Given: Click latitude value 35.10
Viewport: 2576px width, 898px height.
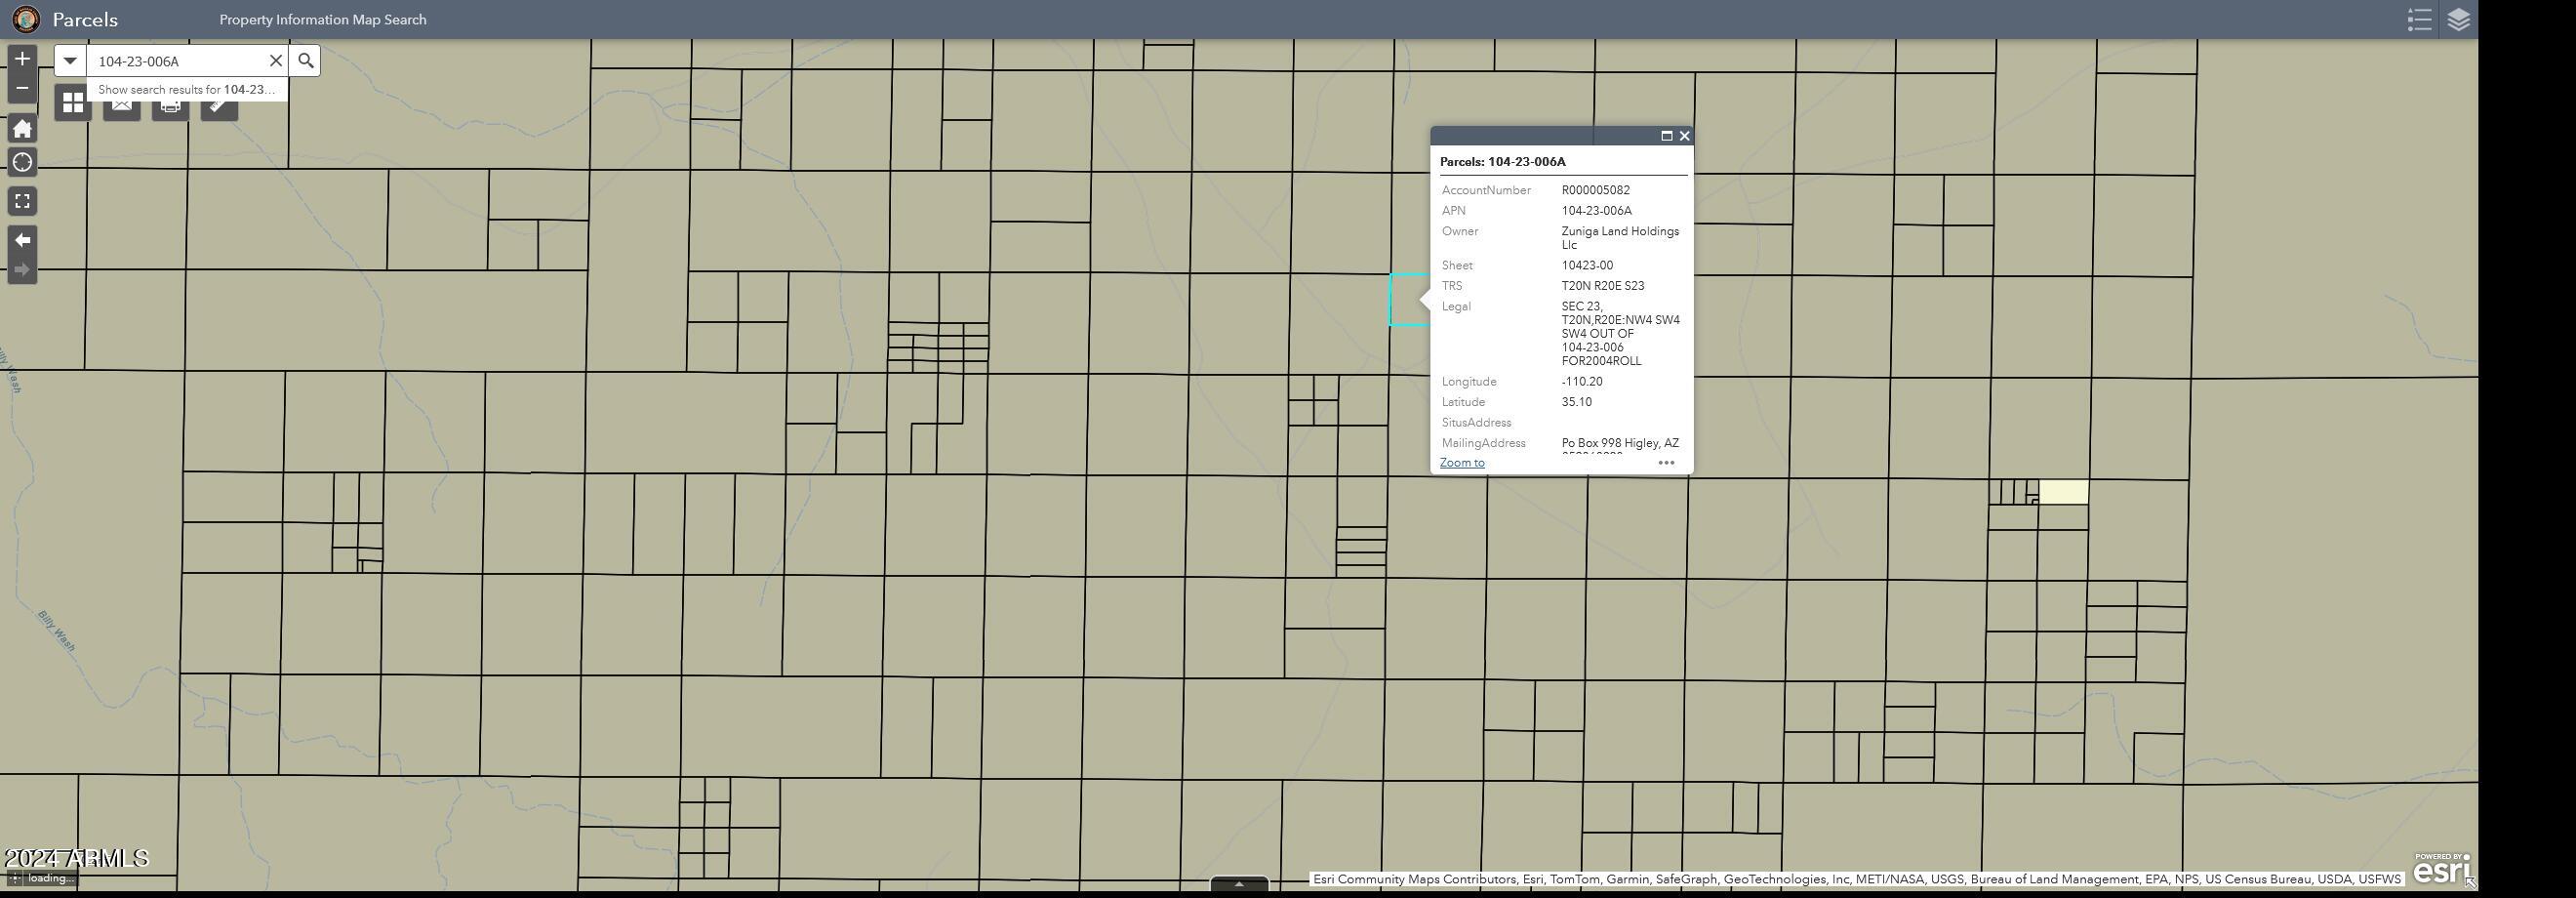Looking at the screenshot, I should (x=1576, y=402).
